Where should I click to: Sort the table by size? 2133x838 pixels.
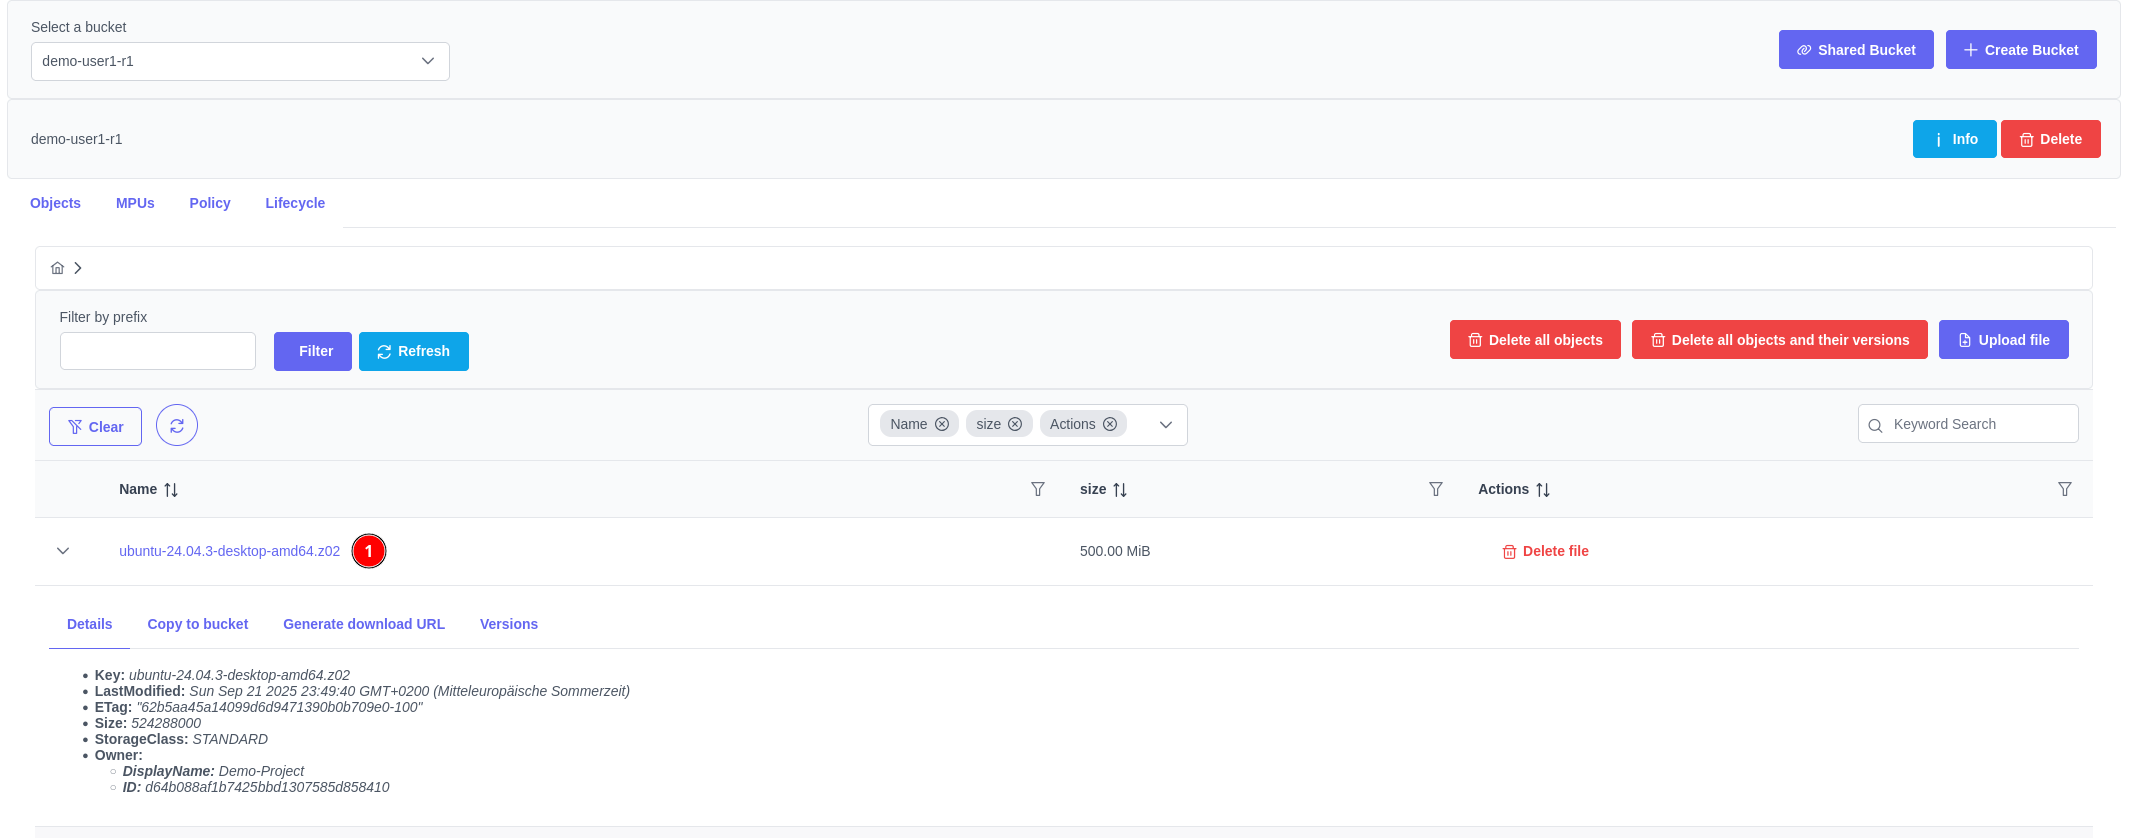coord(1120,490)
